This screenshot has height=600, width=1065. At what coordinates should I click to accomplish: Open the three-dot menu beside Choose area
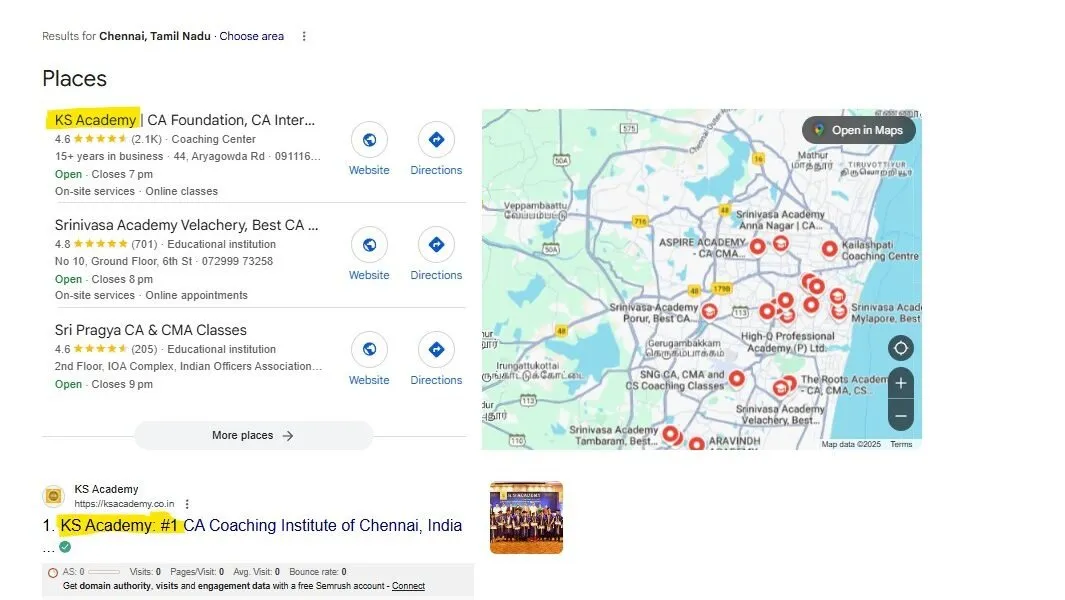click(x=304, y=36)
